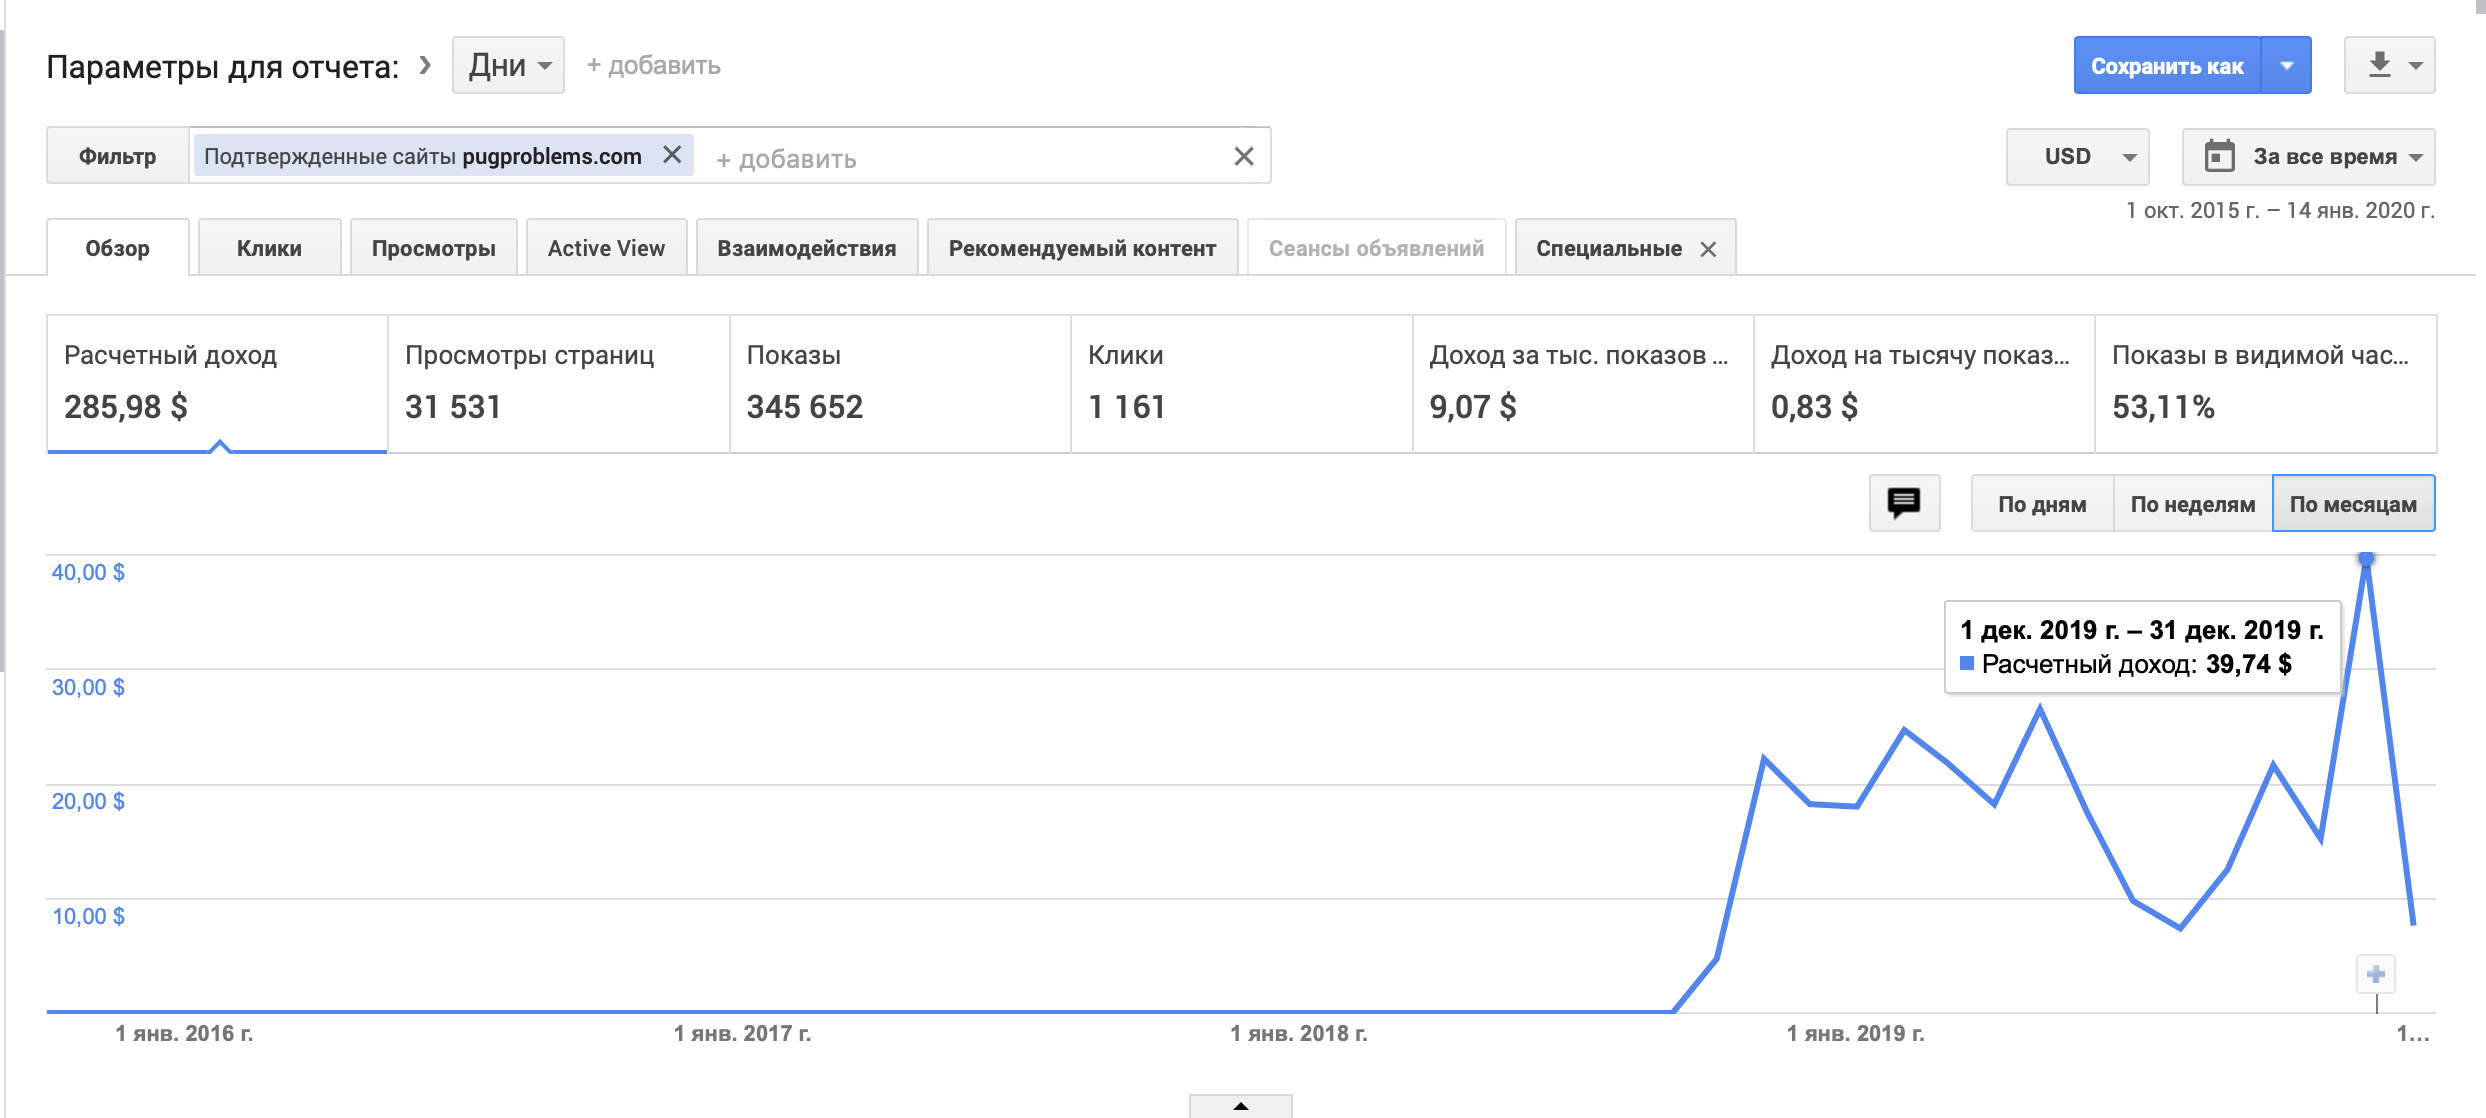Remove the pugproblems.com site filter chip
2486x1118 pixels.
coord(672,155)
